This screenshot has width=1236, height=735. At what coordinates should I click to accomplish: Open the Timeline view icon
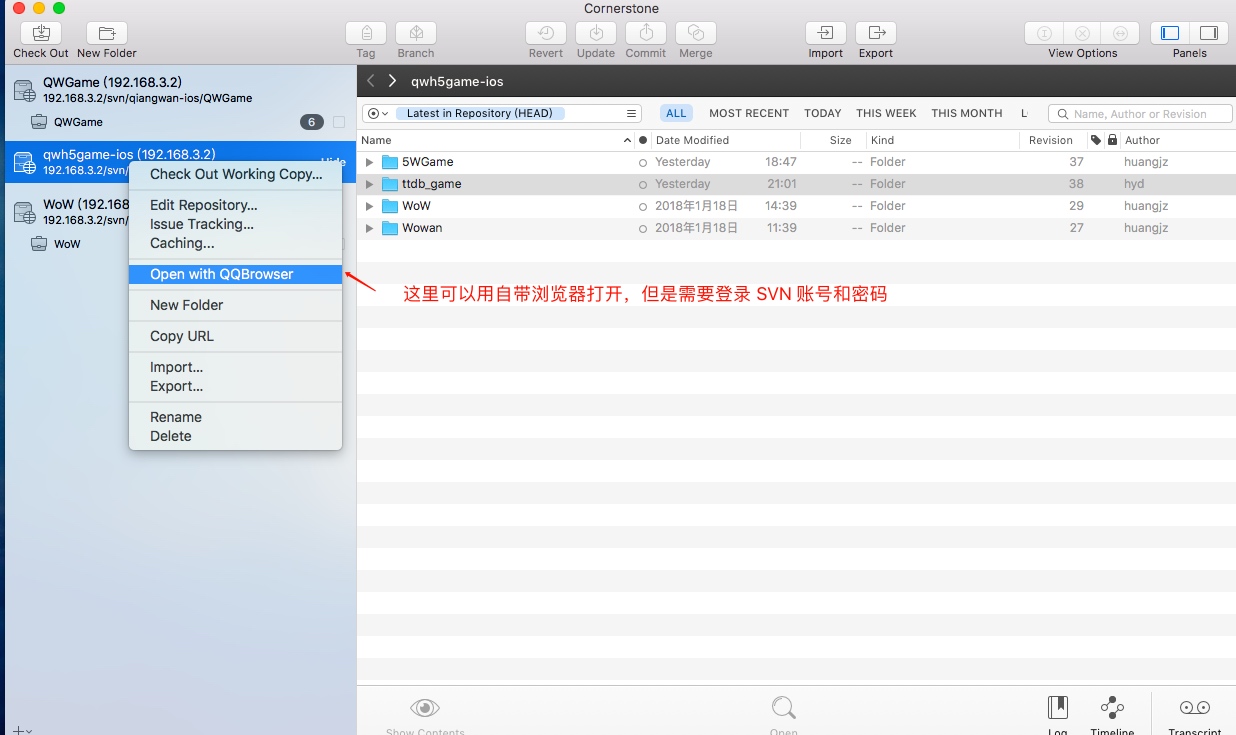pos(1112,708)
